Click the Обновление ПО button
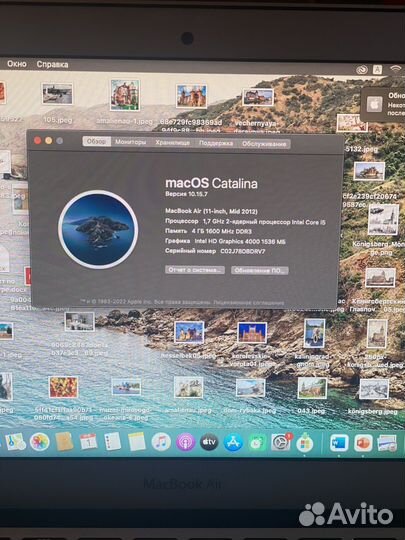 pyautogui.click(x=260, y=270)
